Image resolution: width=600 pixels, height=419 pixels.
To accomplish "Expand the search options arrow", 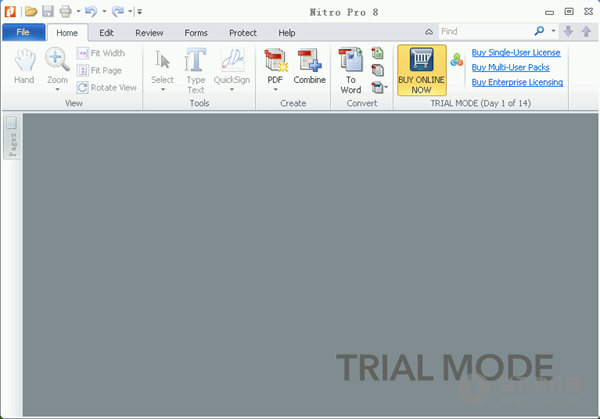I will 553,31.
